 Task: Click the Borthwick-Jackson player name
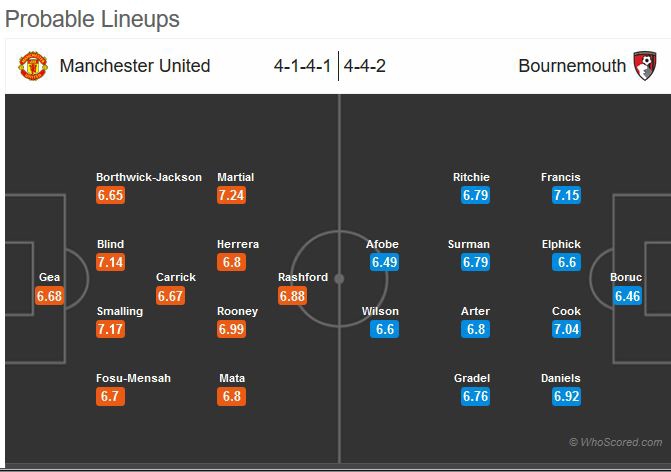coord(149,177)
